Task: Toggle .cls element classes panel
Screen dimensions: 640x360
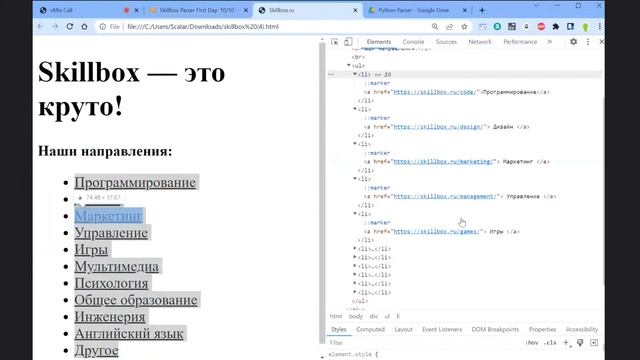Action: [x=550, y=343]
